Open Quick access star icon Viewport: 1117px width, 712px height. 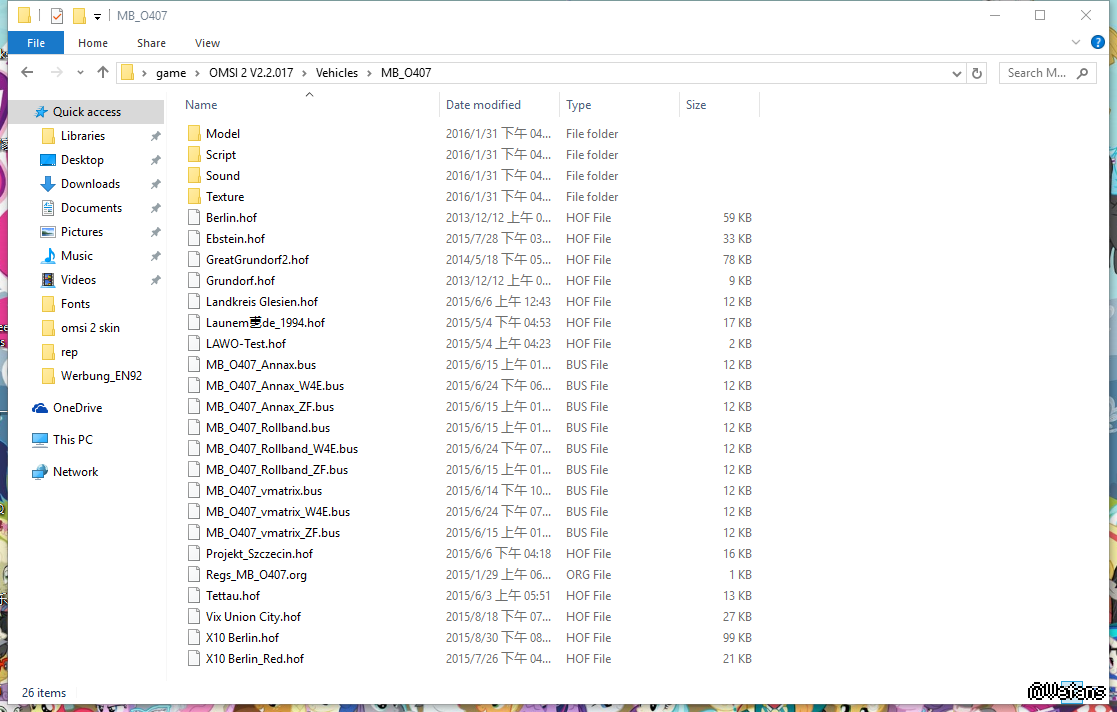point(41,112)
